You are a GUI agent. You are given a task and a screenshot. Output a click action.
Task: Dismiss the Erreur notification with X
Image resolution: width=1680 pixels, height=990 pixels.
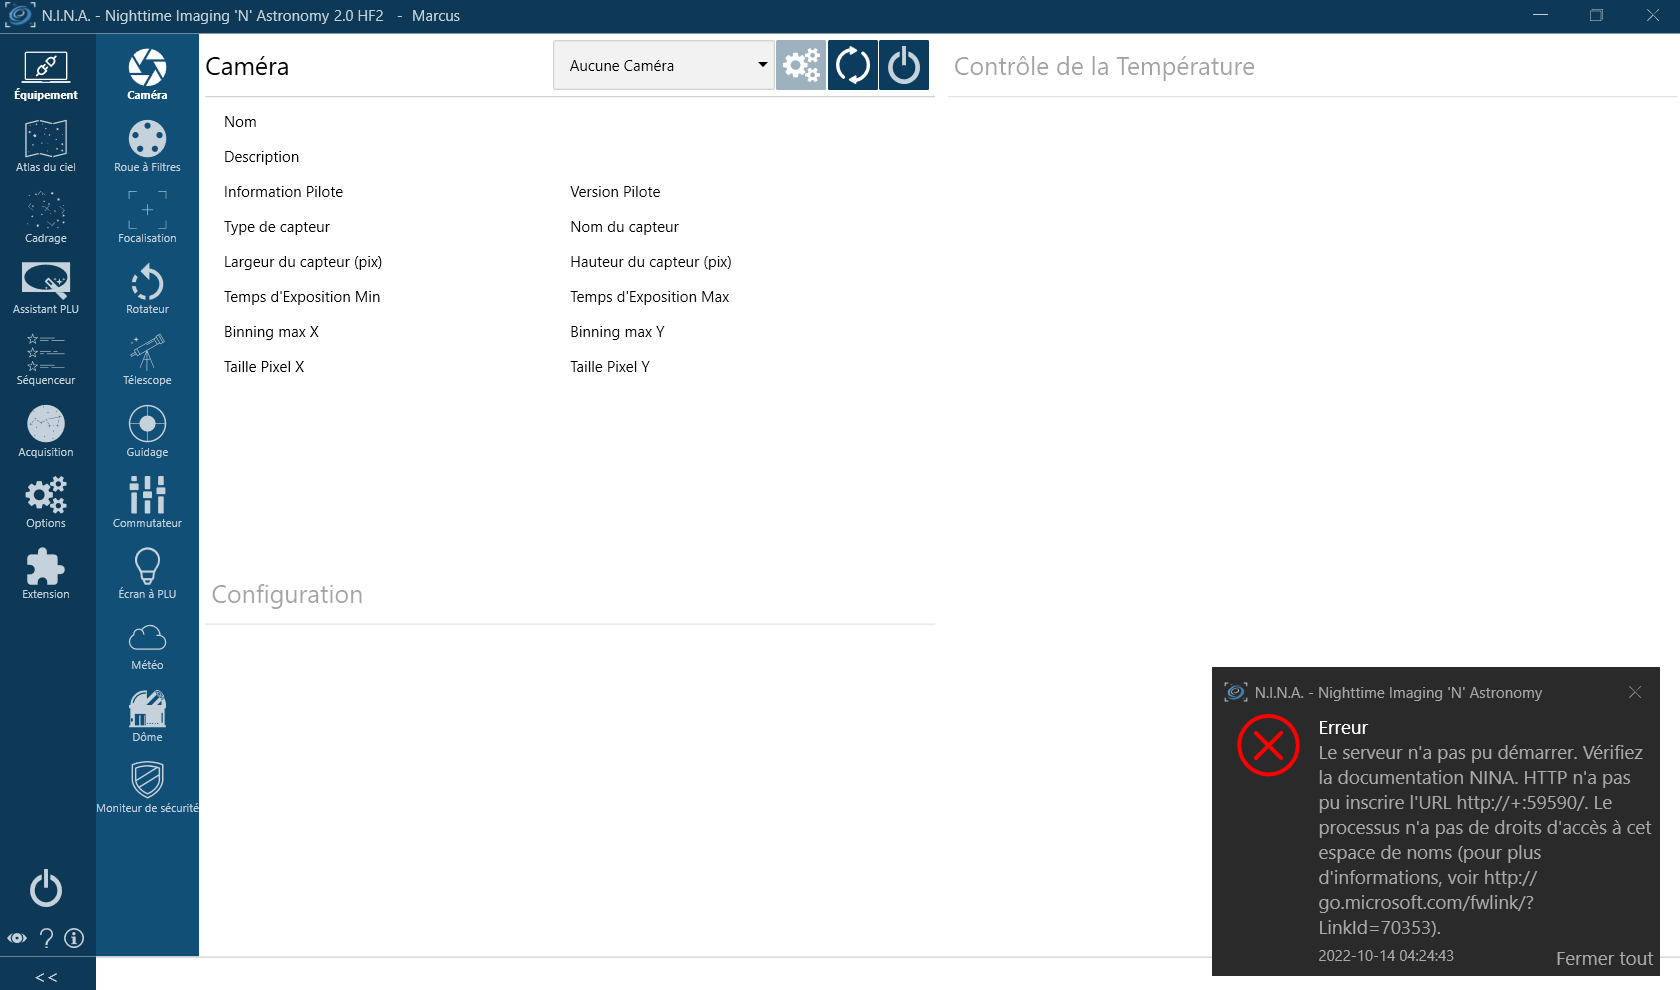click(x=1635, y=692)
